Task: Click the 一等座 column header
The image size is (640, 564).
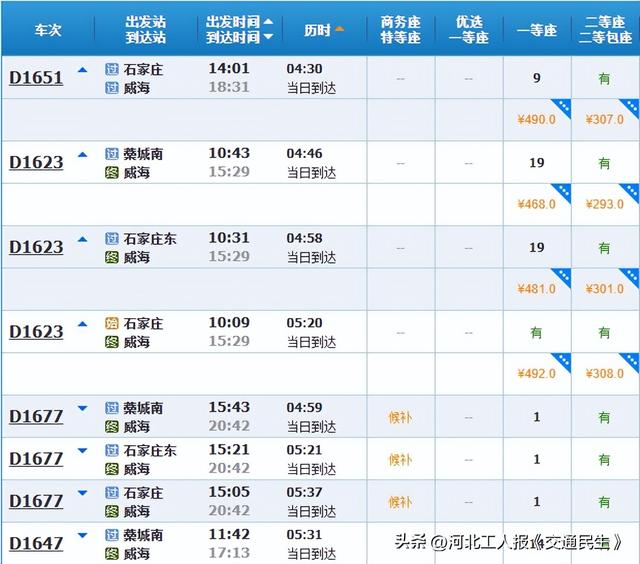Action: click(537, 30)
